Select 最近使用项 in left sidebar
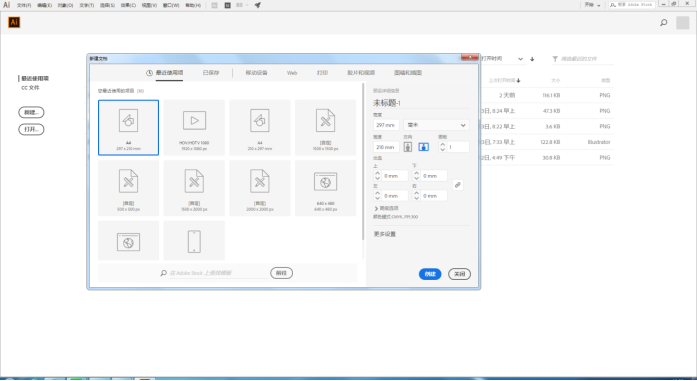The width and height of the screenshot is (697, 381). (x=35, y=78)
